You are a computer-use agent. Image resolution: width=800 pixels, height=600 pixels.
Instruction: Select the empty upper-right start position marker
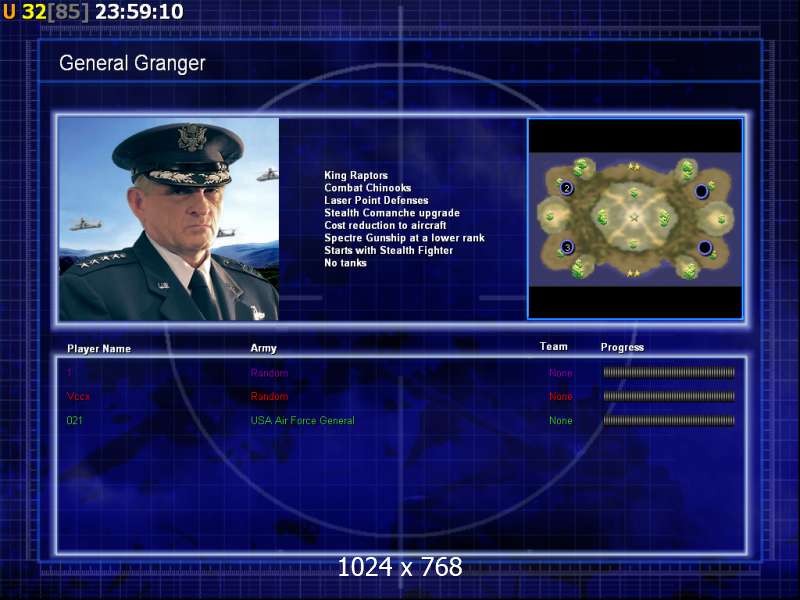click(702, 191)
